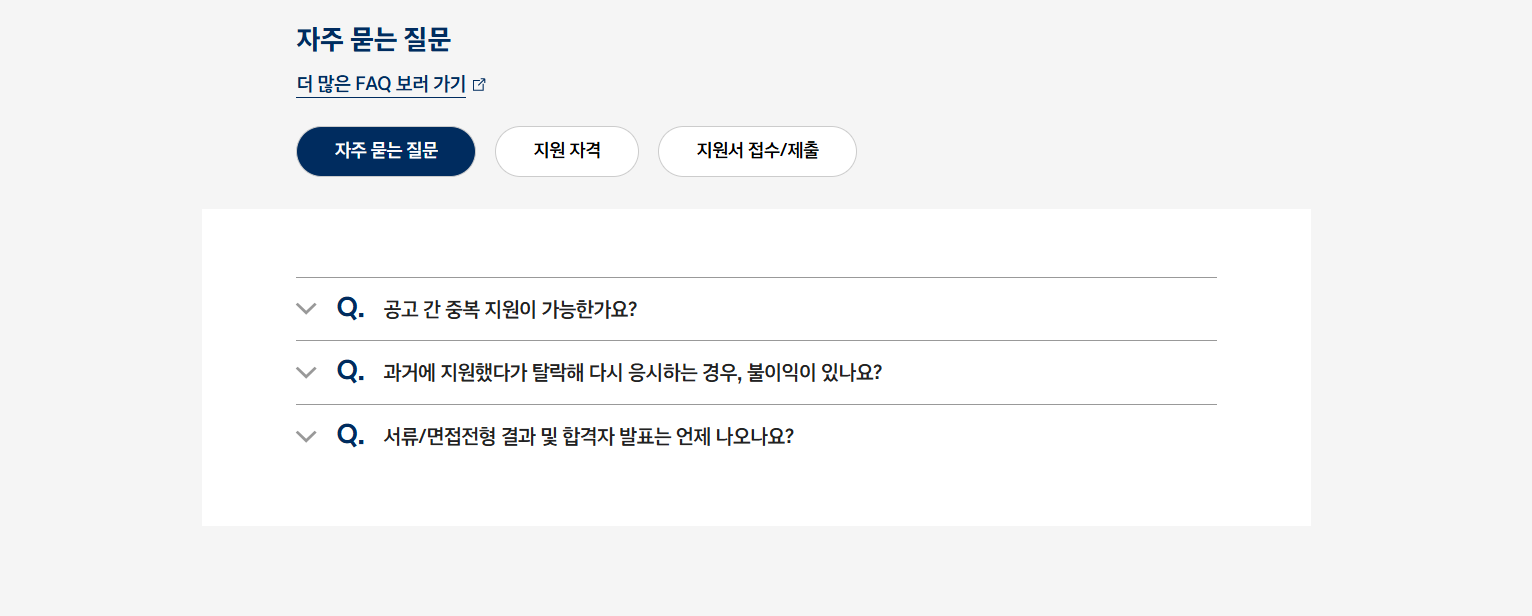Click the Q. icon of the third question
The height and width of the screenshot is (616, 1532).
point(350,435)
